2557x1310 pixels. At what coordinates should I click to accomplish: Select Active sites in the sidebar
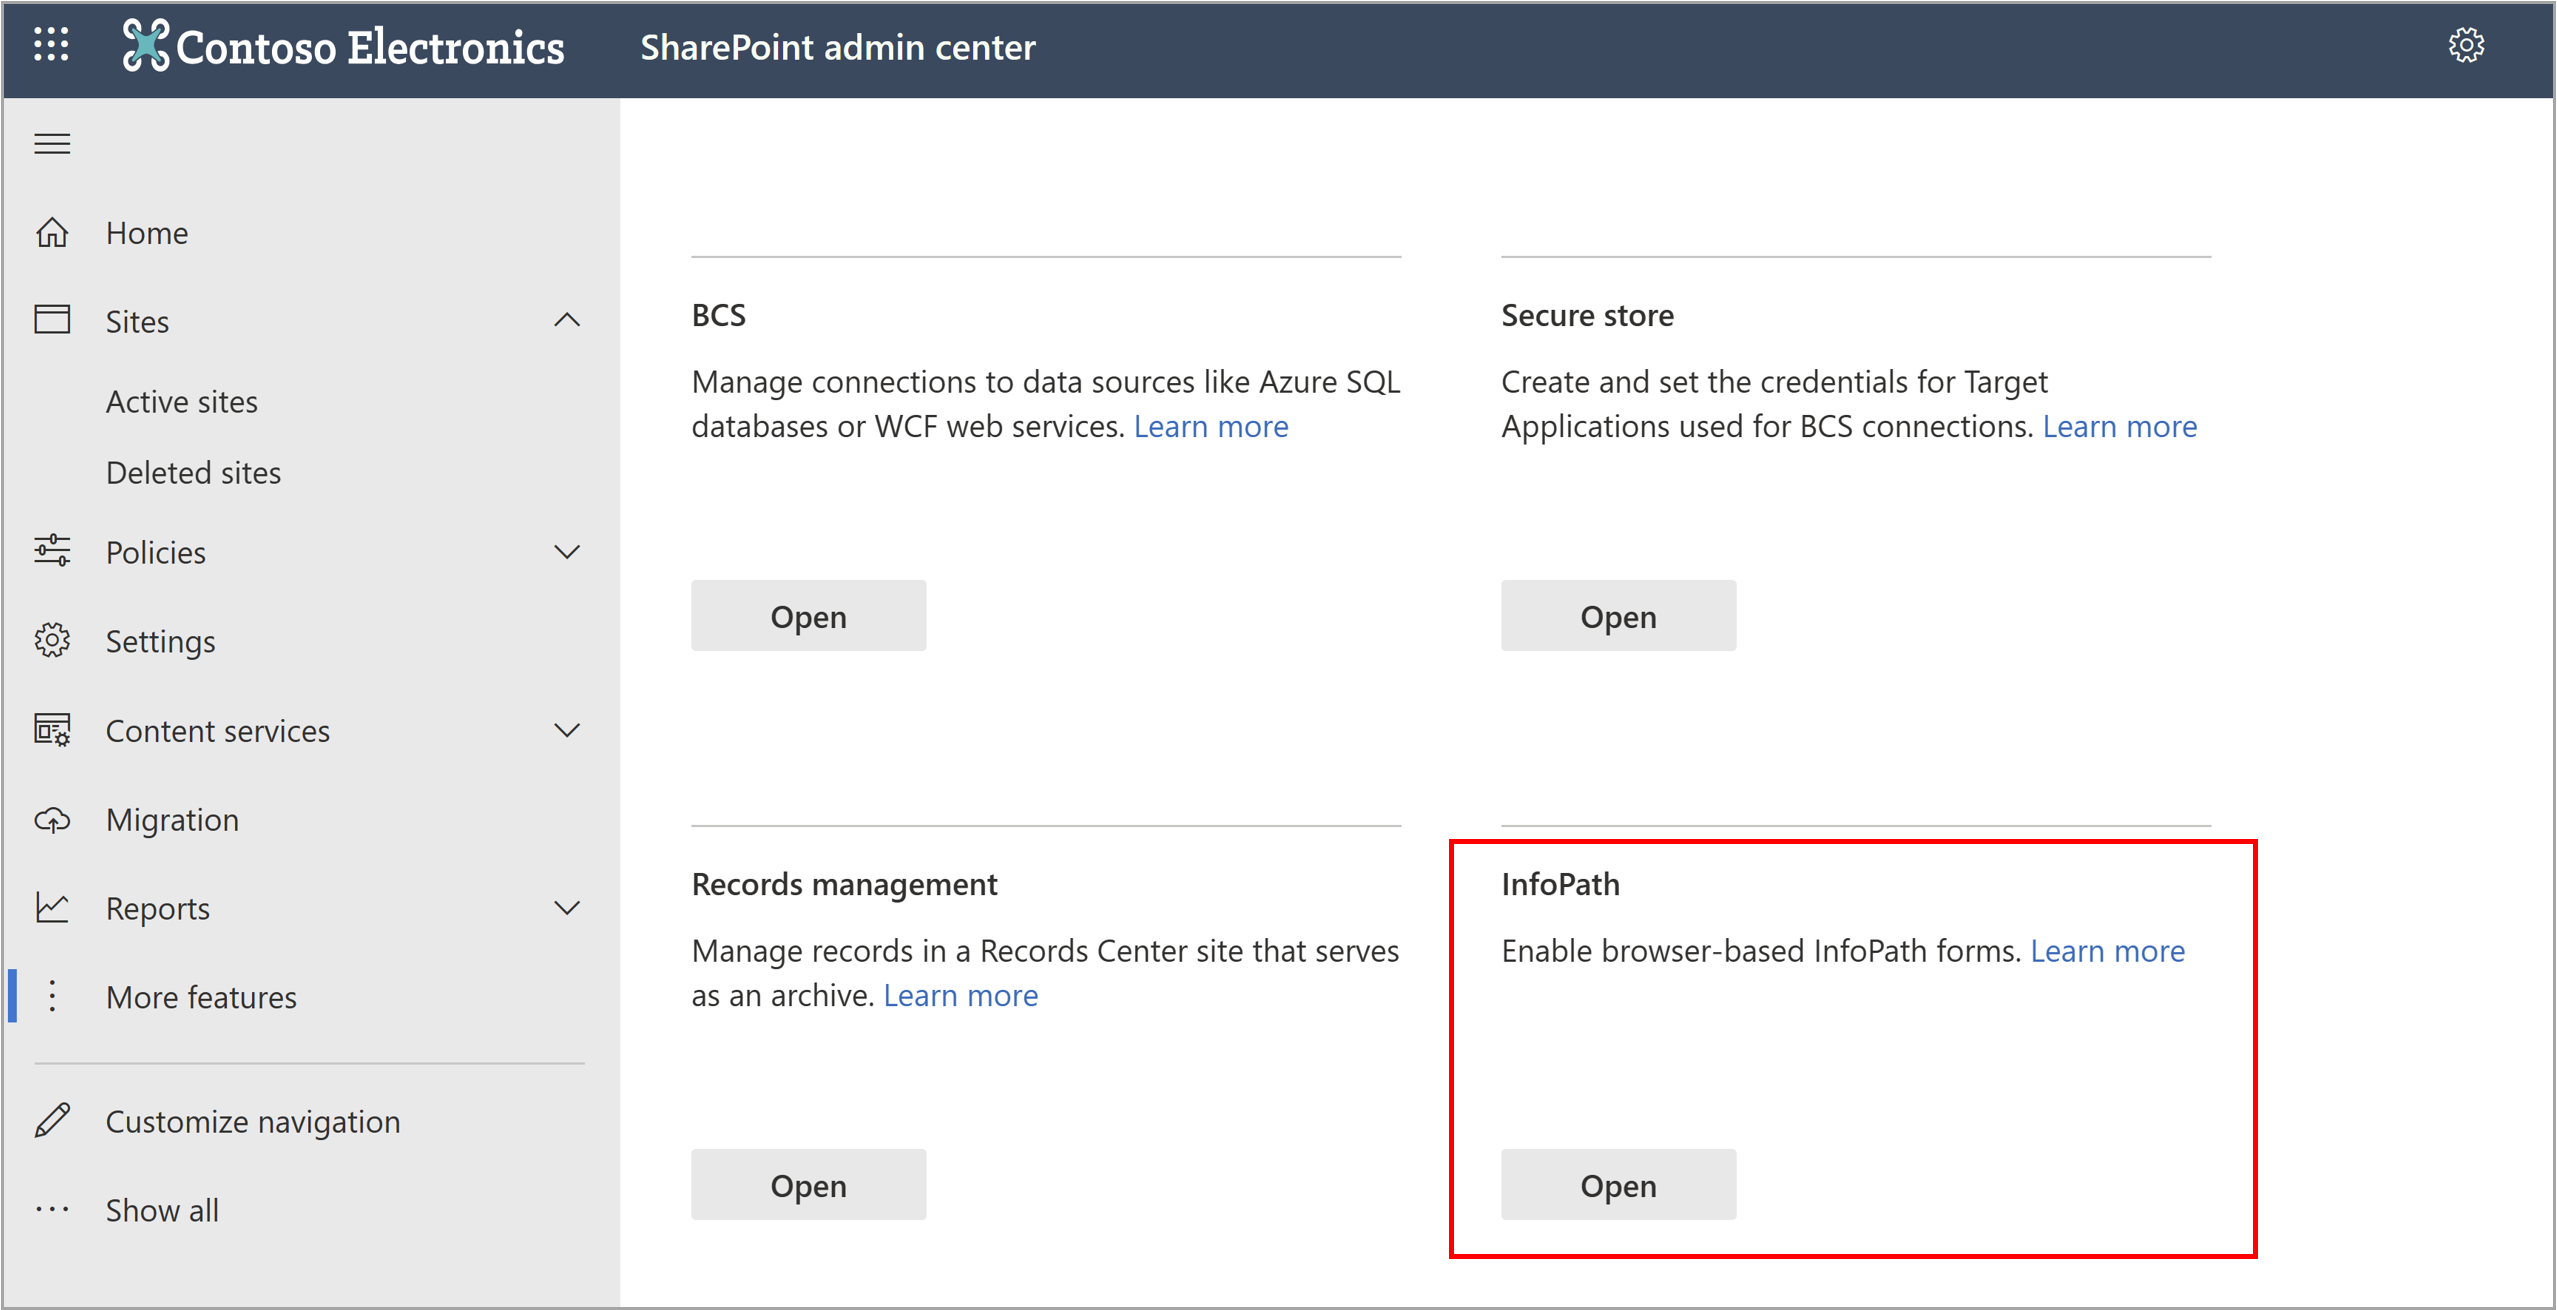tap(181, 401)
